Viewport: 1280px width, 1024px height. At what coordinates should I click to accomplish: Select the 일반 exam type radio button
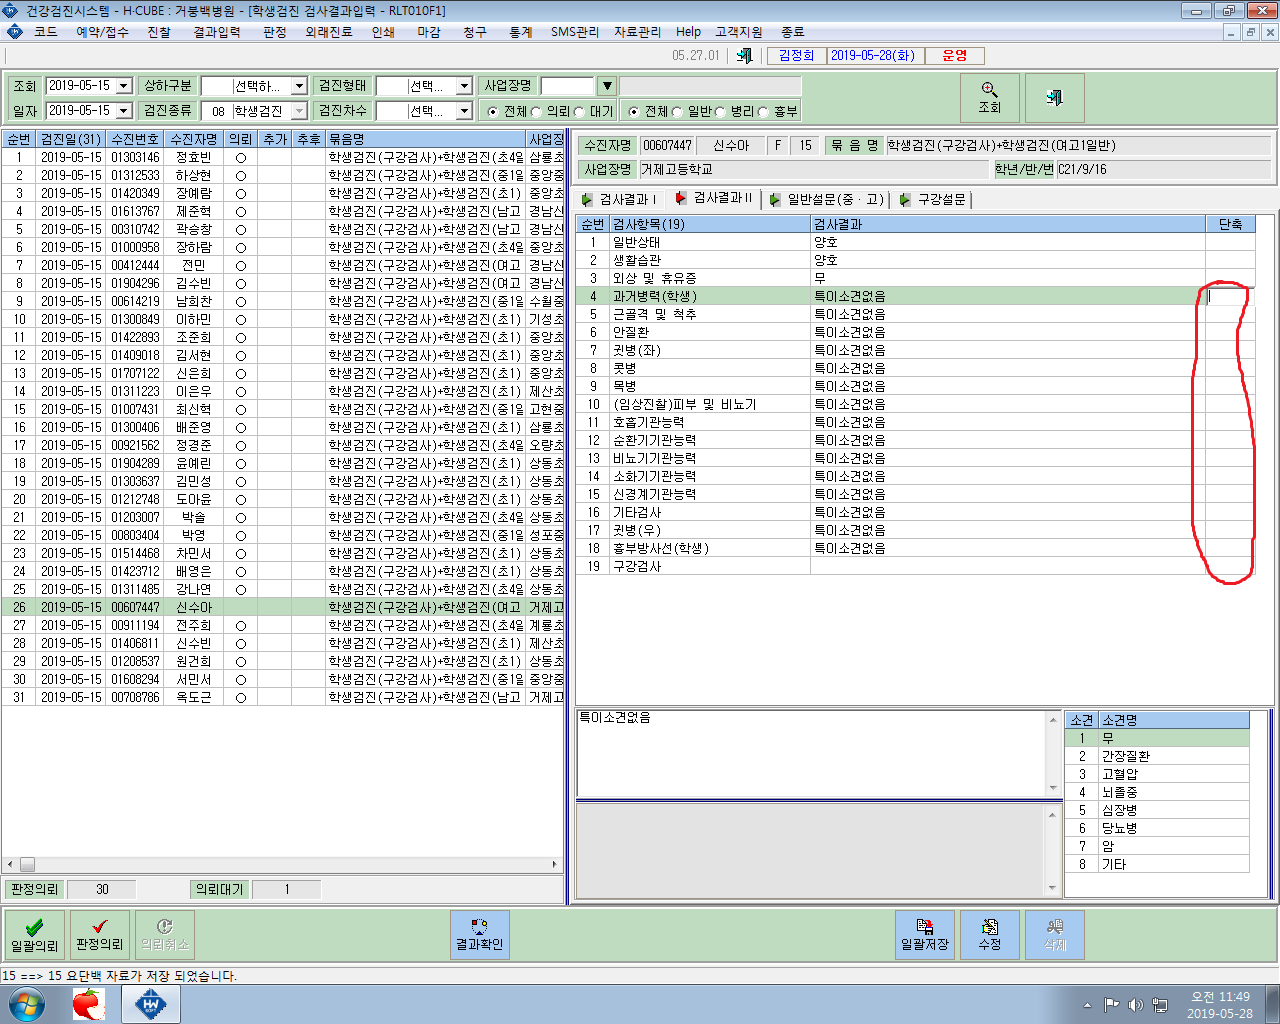coord(677,112)
